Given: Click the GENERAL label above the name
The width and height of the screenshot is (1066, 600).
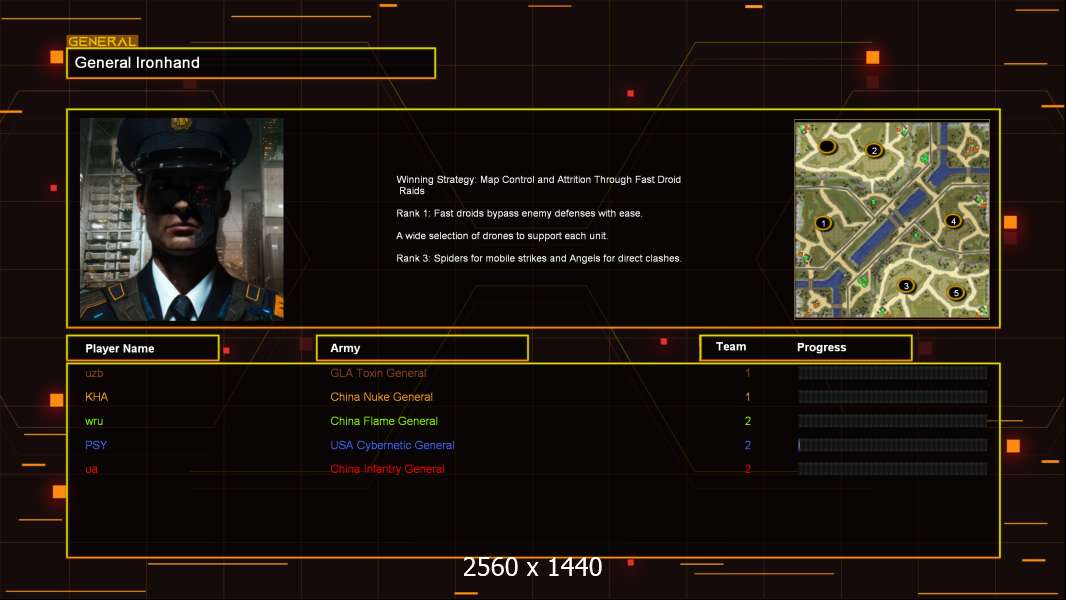Looking at the screenshot, I should click(x=102, y=41).
